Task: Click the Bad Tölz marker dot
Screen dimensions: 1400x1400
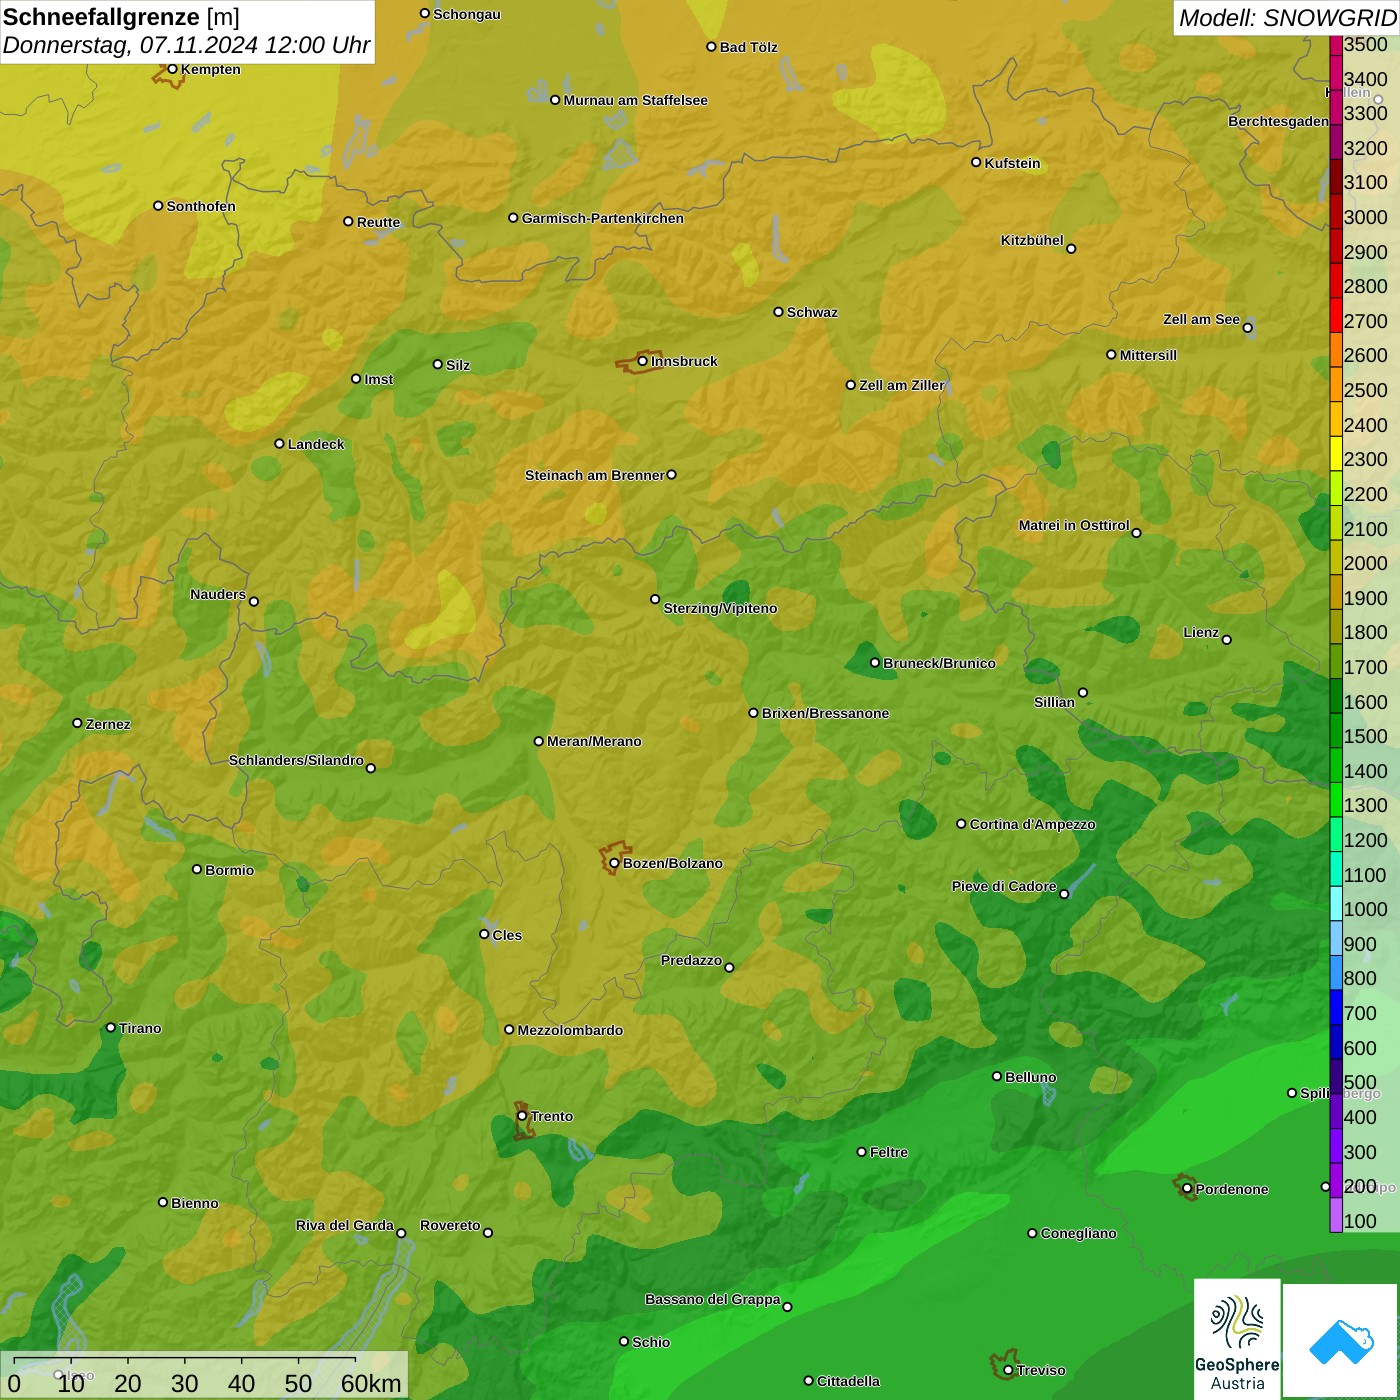Action: click(711, 46)
